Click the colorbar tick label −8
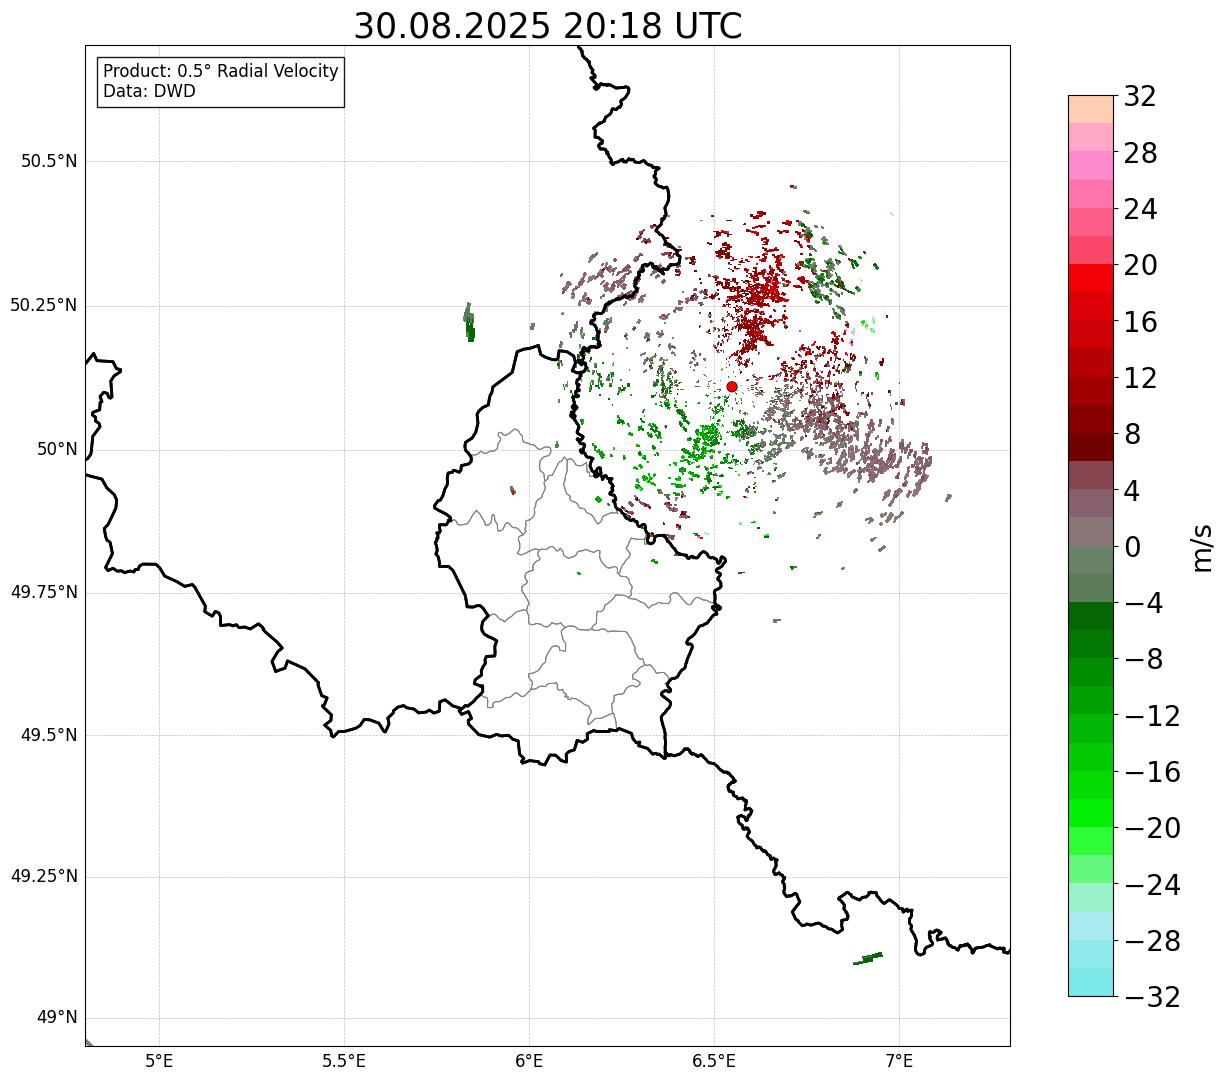Image resolution: width=1225 pixels, height=1081 pixels. point(1143,659)
